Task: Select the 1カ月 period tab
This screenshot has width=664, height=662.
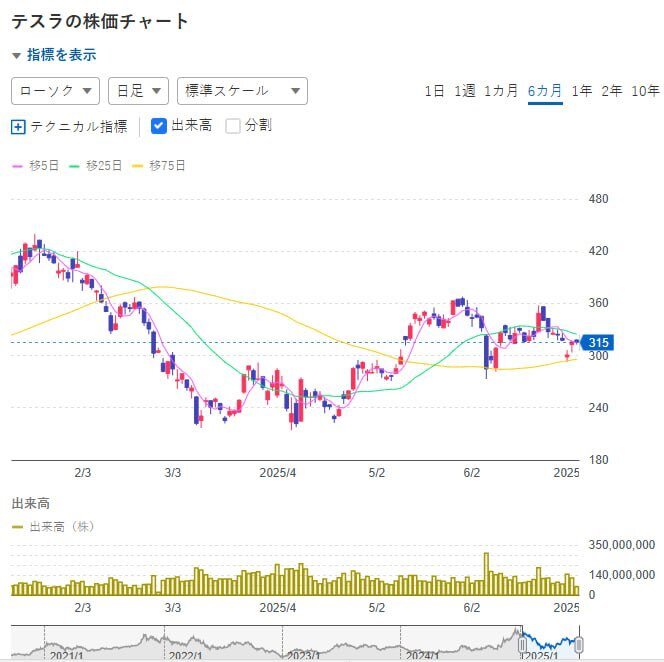Action: pos(500,91)
